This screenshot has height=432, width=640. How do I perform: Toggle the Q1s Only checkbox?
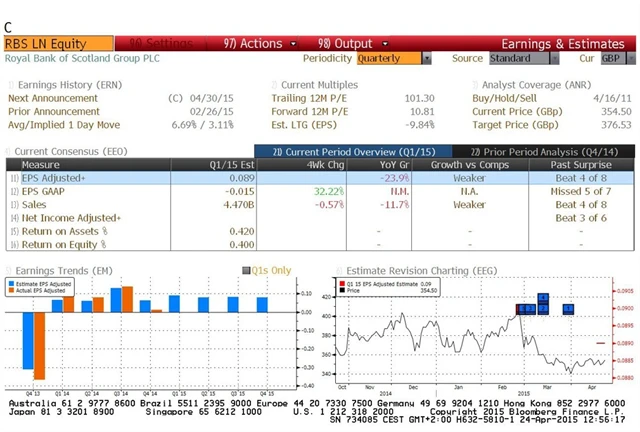click(x=246, y=270)
